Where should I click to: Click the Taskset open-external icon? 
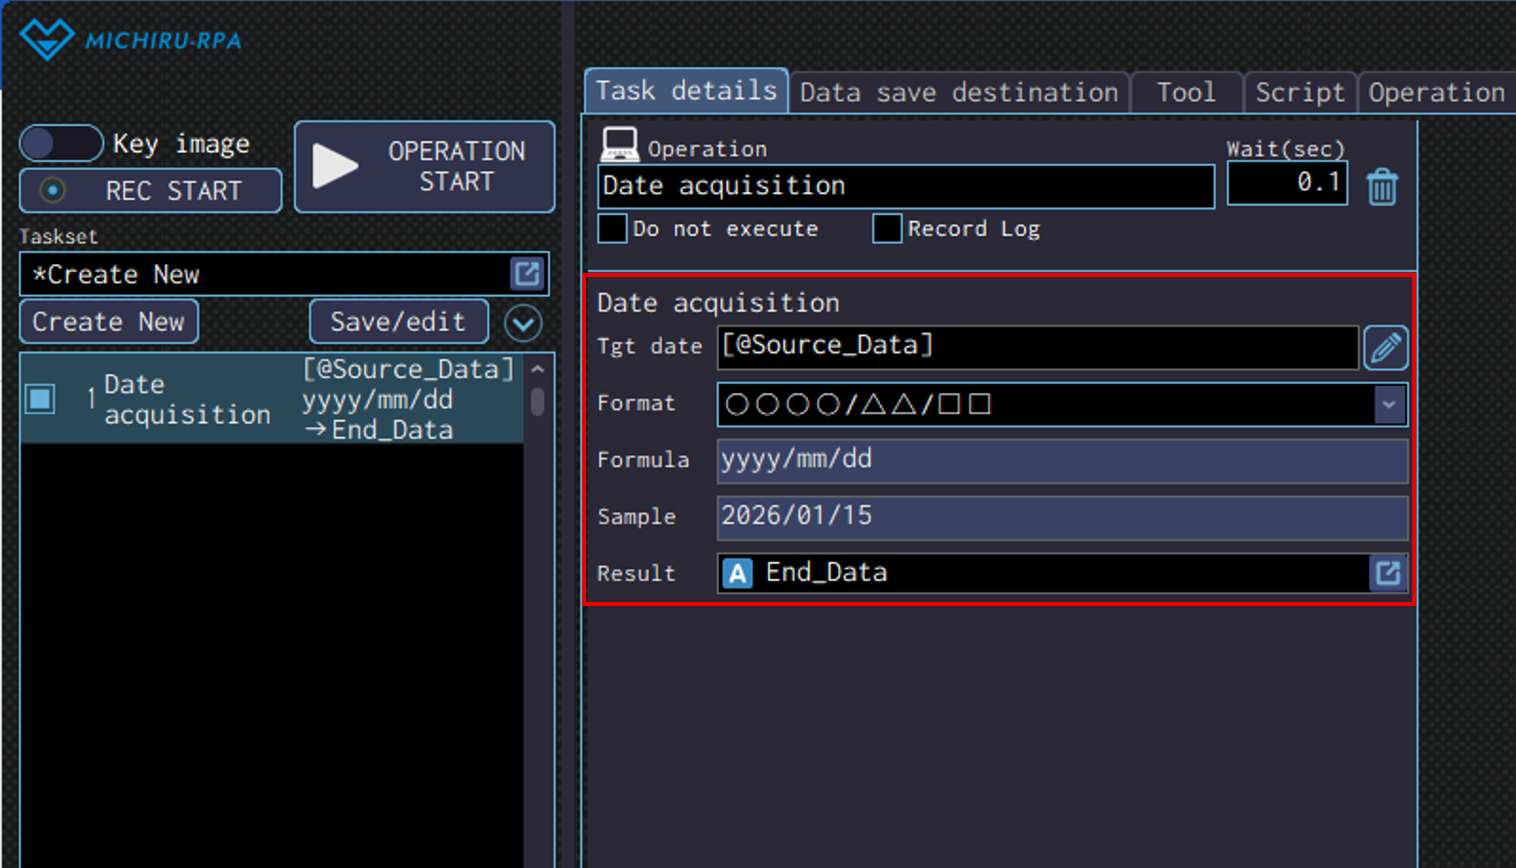pos(527,274)
